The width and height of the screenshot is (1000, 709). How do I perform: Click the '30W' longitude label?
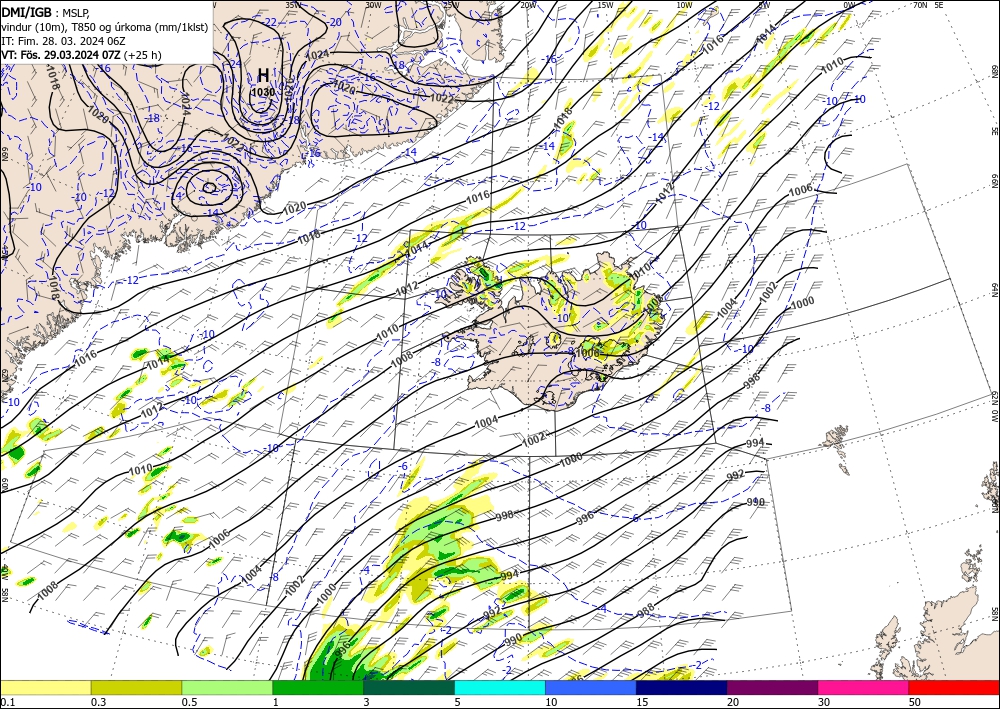point(374,4)
